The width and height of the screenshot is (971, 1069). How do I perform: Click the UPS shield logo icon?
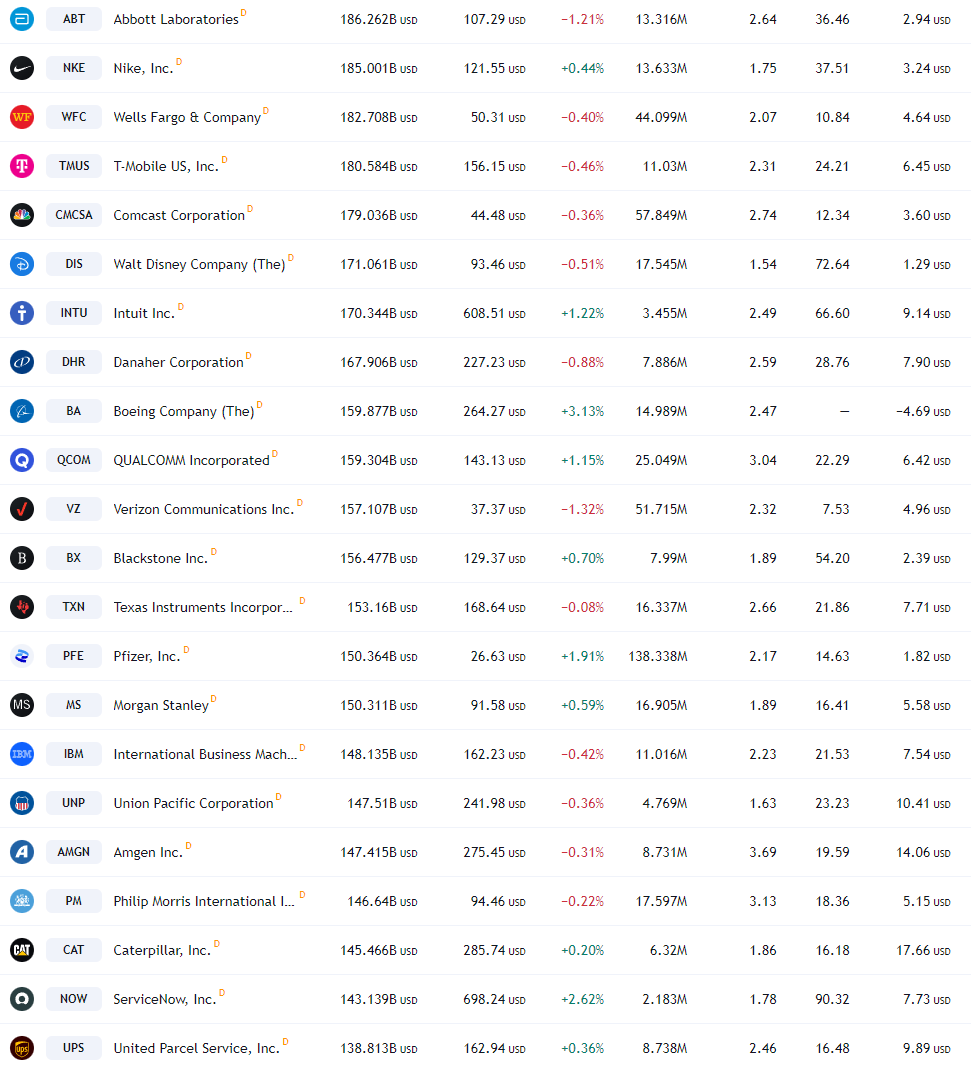click(x=22, y=1048)
